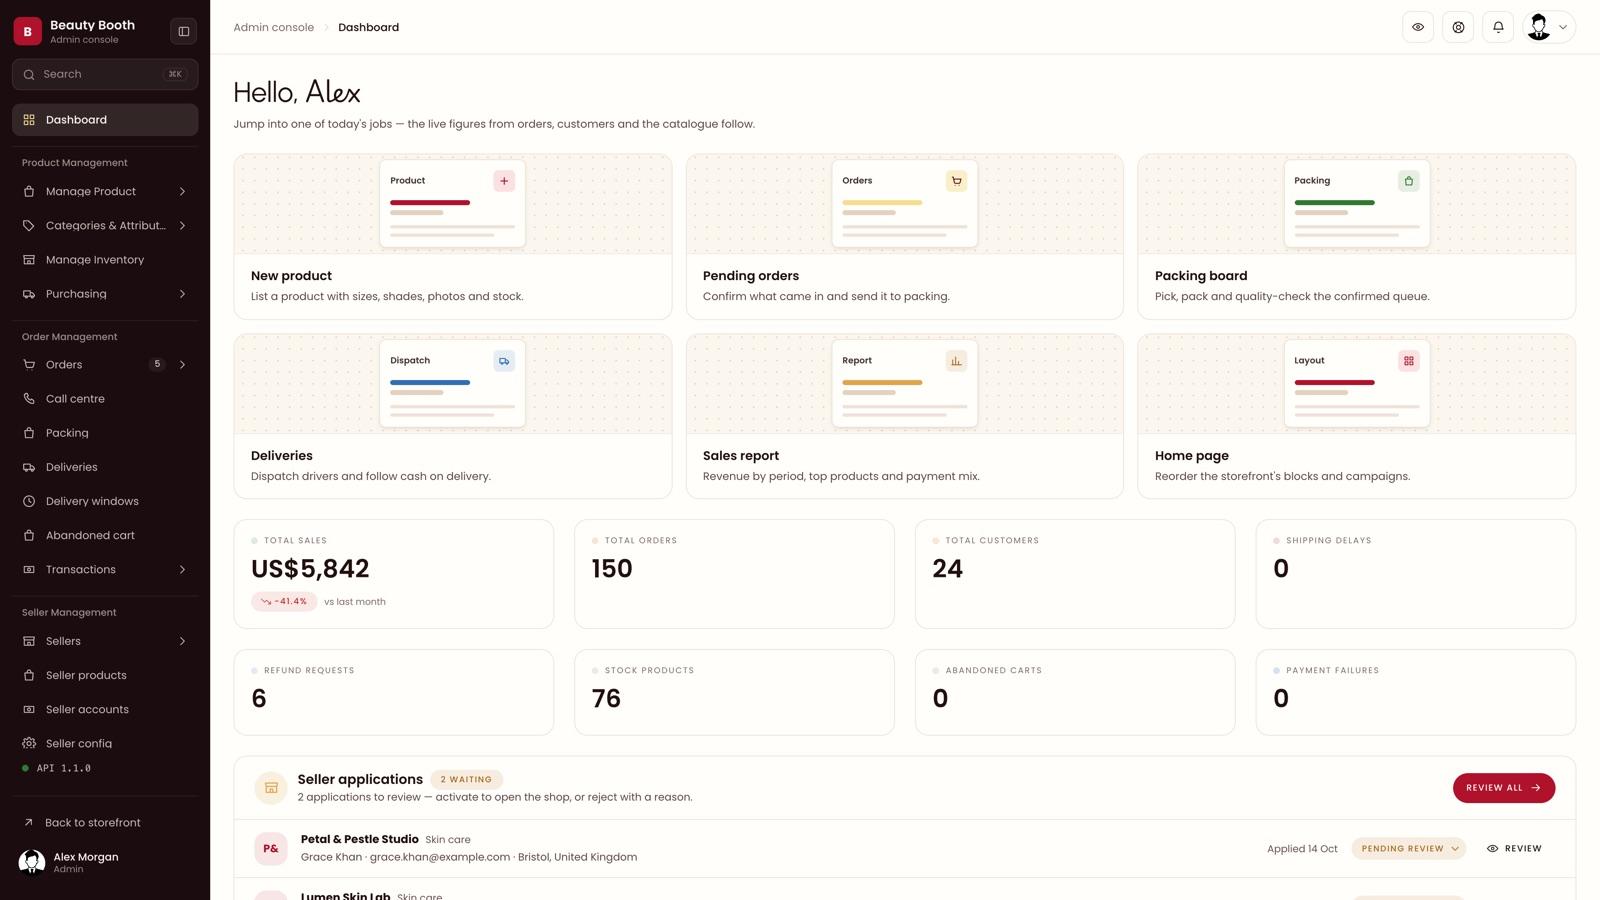Open the settings gear in the top bar
Viewport: 1600px width, 900px height.
tap(1458, 27)
